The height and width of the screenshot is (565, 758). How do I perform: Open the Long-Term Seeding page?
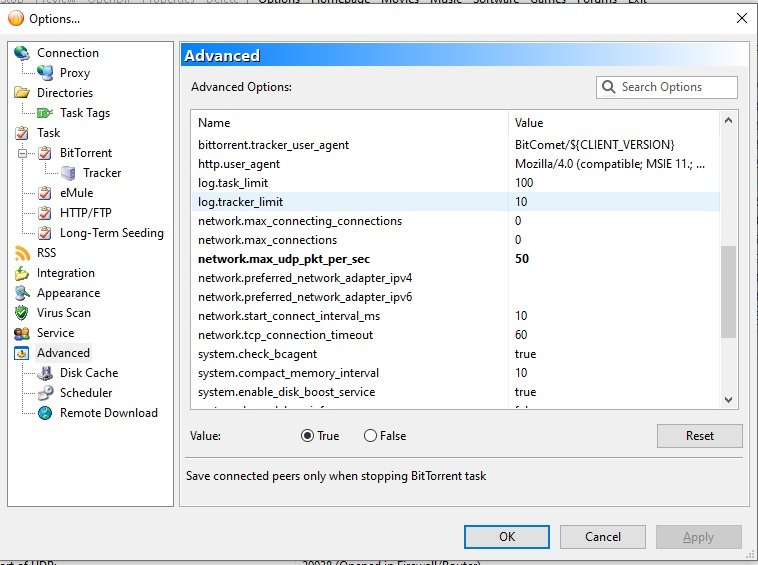(112, 233)
